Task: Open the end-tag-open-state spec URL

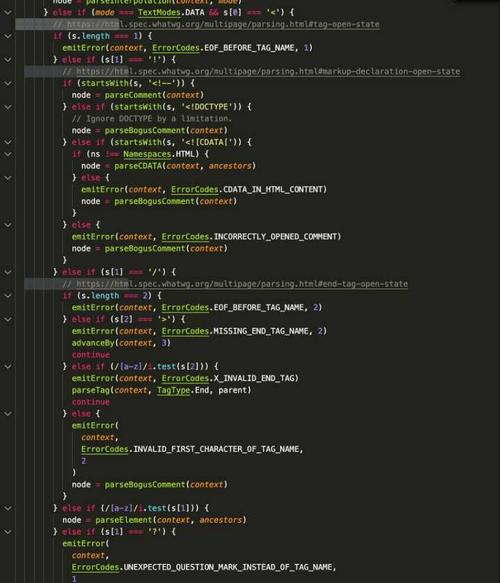Action: click(242, 284)
